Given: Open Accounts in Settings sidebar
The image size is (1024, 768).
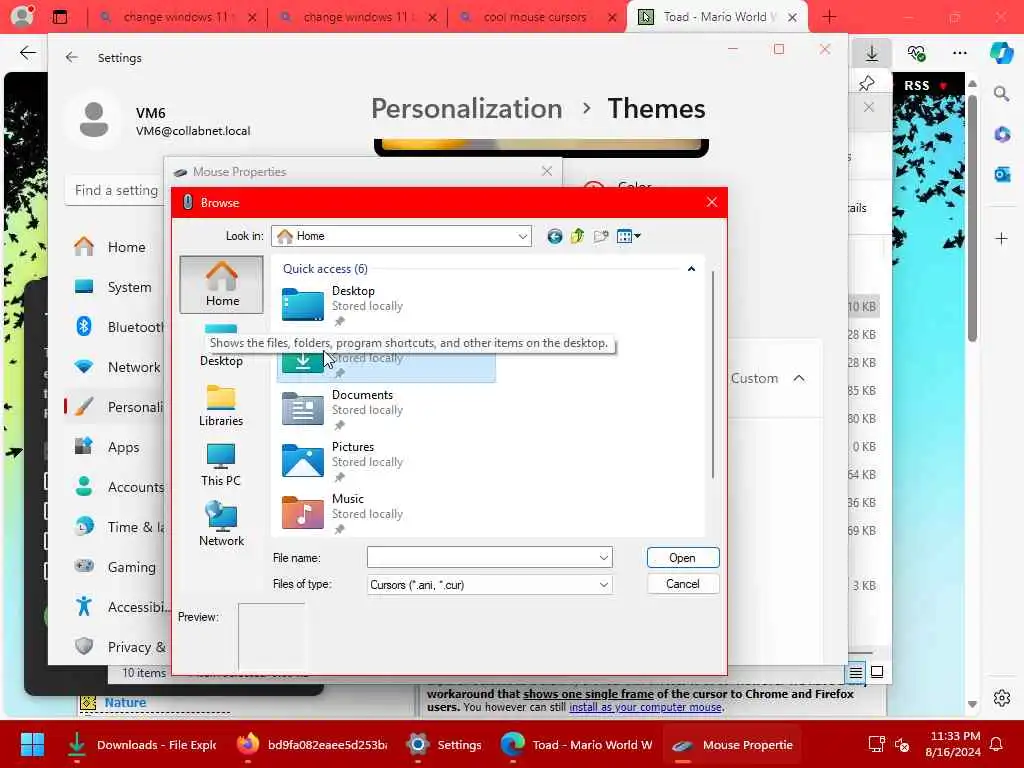Looking at the screenshot, I should tap(116, 487).
